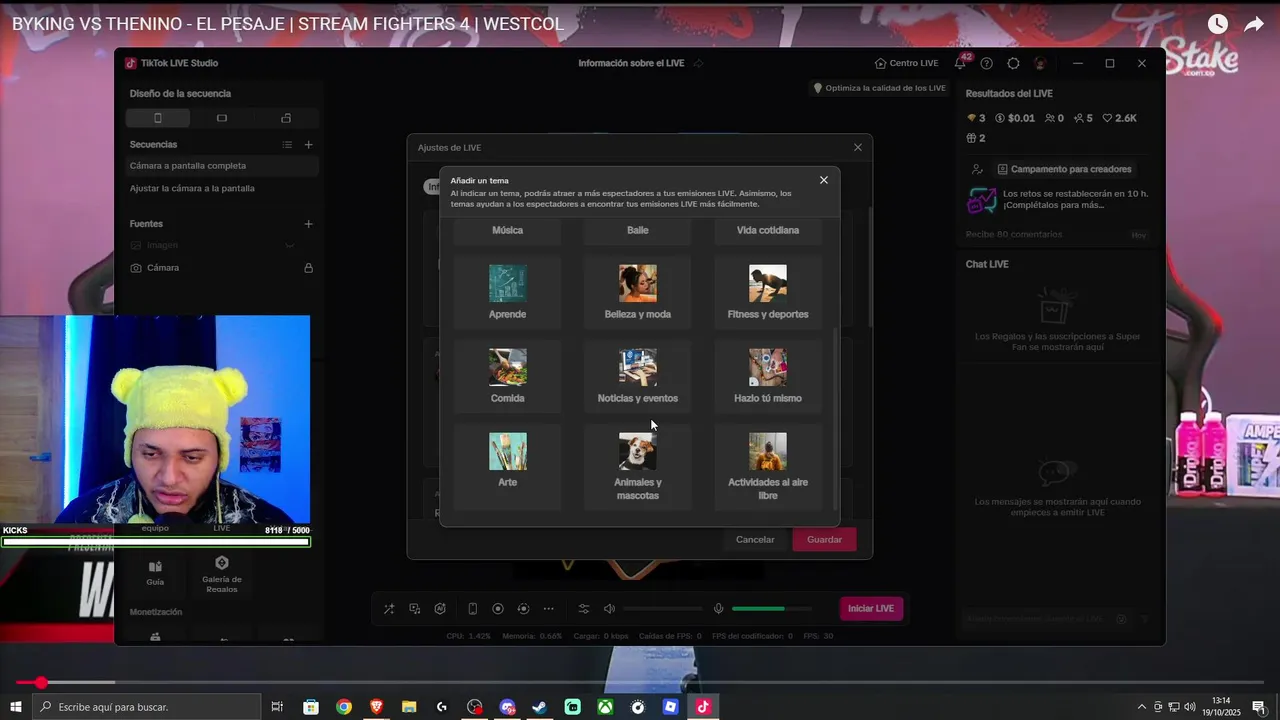
Task: Select the Baile topic label
Action: click(637, 230)
